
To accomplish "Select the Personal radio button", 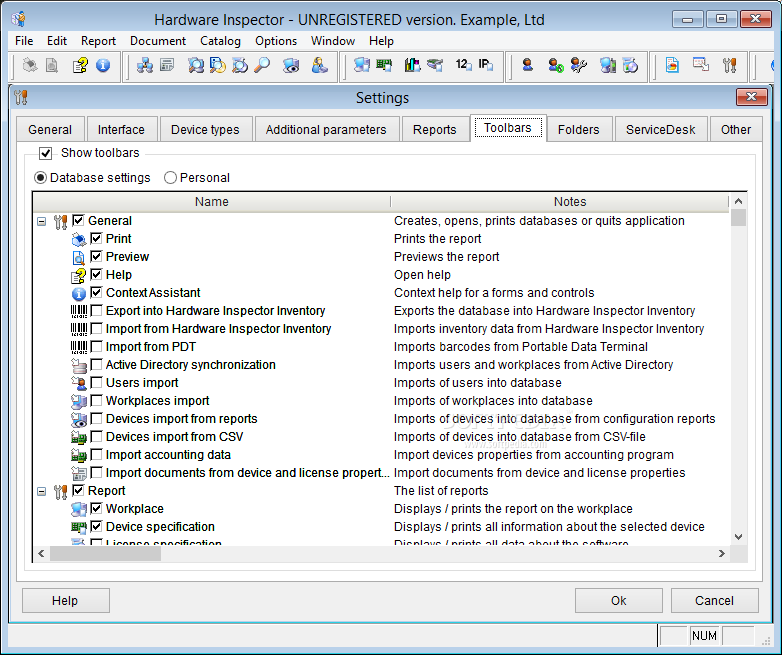I will point(170,178).
